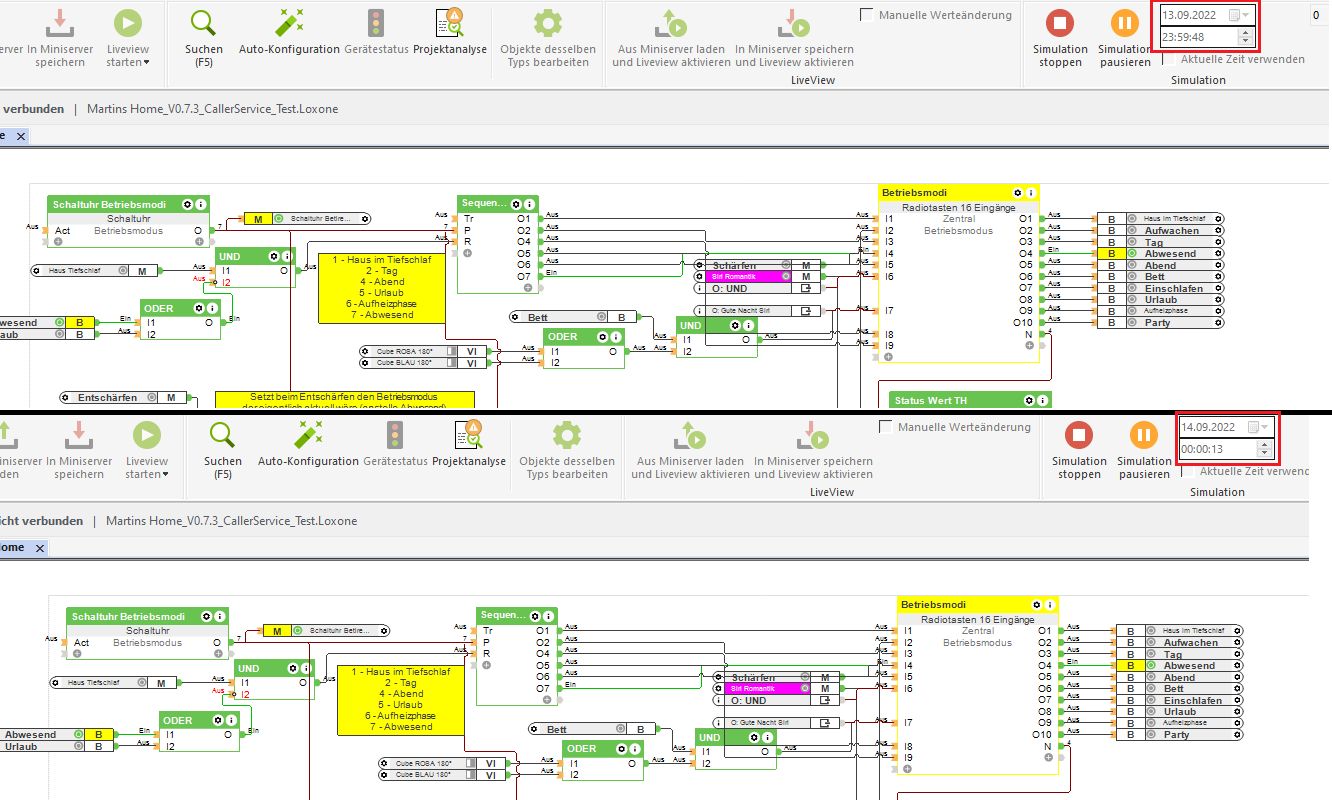The width and height of the screenshot is (1332, 800).
Task: Open Projektanalyse in the upper toolbar
Action: pos(450,23)
